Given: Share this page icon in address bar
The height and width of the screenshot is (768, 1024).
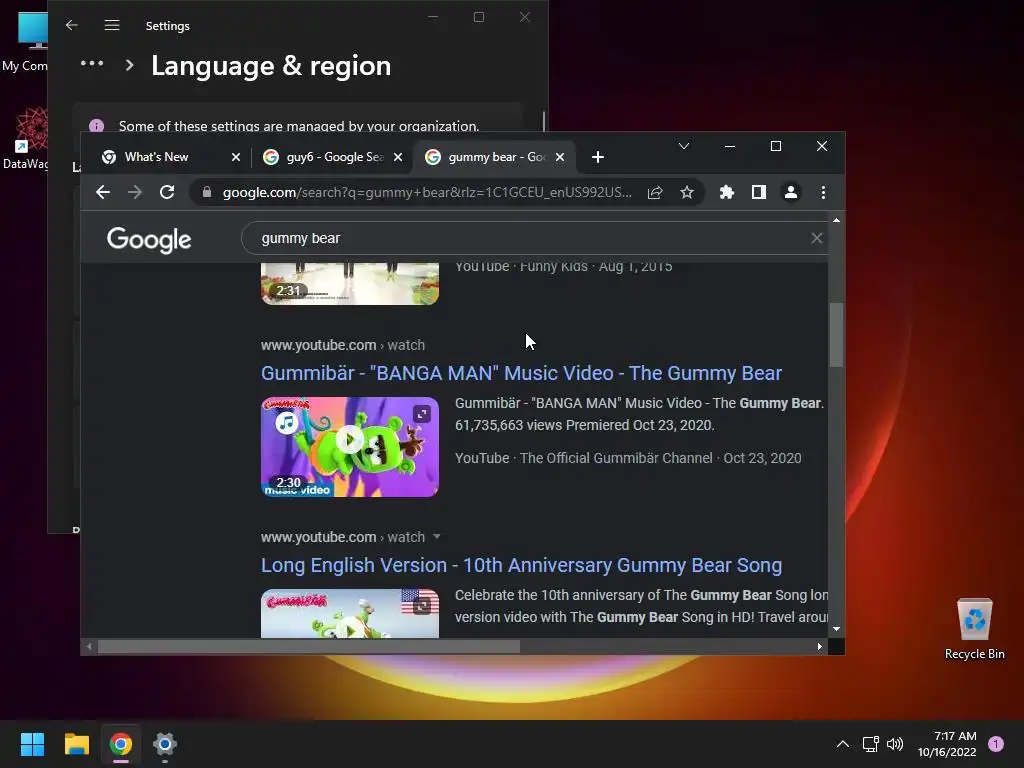Looking at the screenshot, I should click(655, 192).
